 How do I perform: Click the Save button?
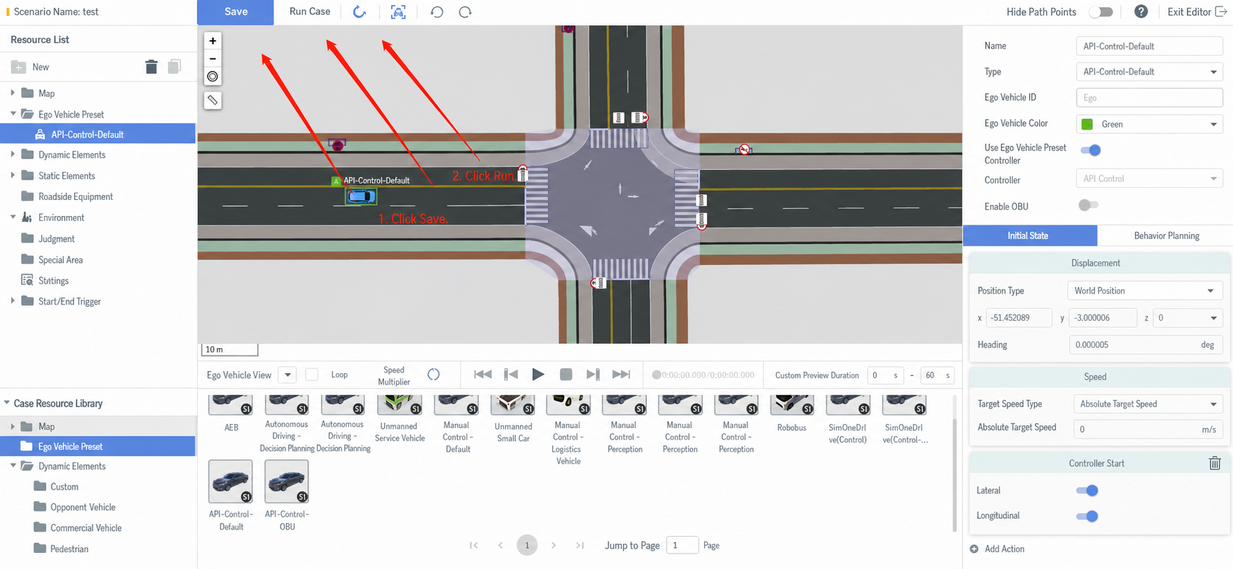pos(236,12)
